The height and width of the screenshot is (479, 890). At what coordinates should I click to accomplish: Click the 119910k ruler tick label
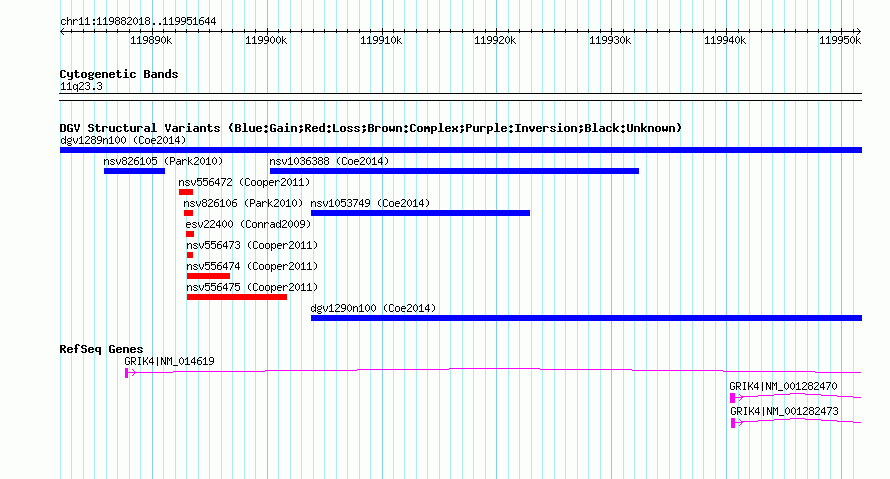pyautogui.click(x=381, y=40)
